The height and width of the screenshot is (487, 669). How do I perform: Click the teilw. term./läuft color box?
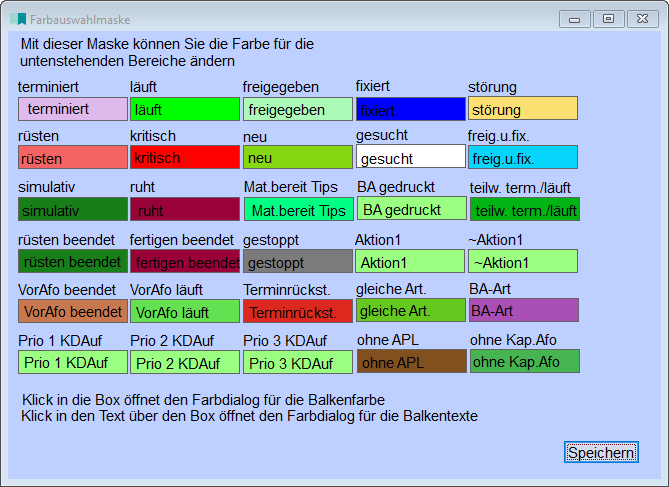525,209
